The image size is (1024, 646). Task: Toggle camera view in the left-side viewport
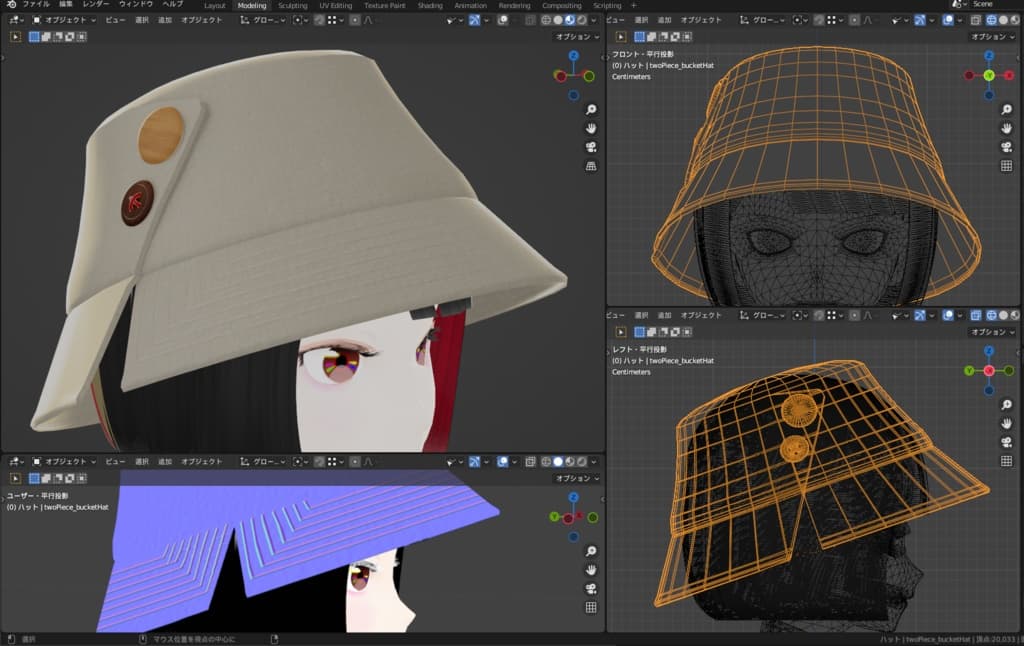click(1006, 442)
